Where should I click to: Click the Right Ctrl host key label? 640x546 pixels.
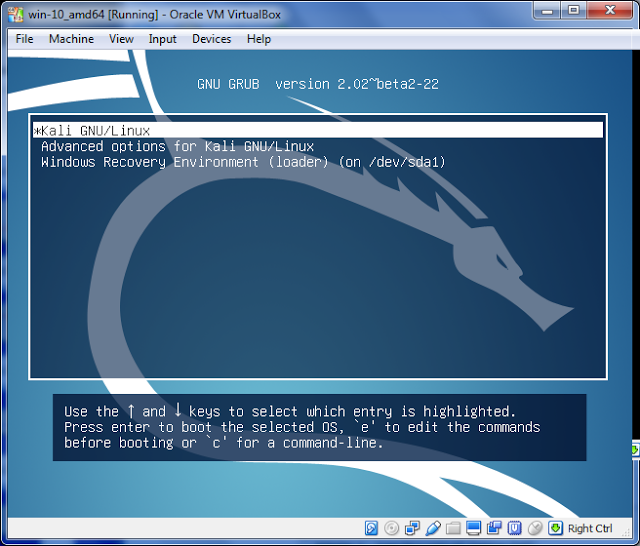tap(590, 528)
